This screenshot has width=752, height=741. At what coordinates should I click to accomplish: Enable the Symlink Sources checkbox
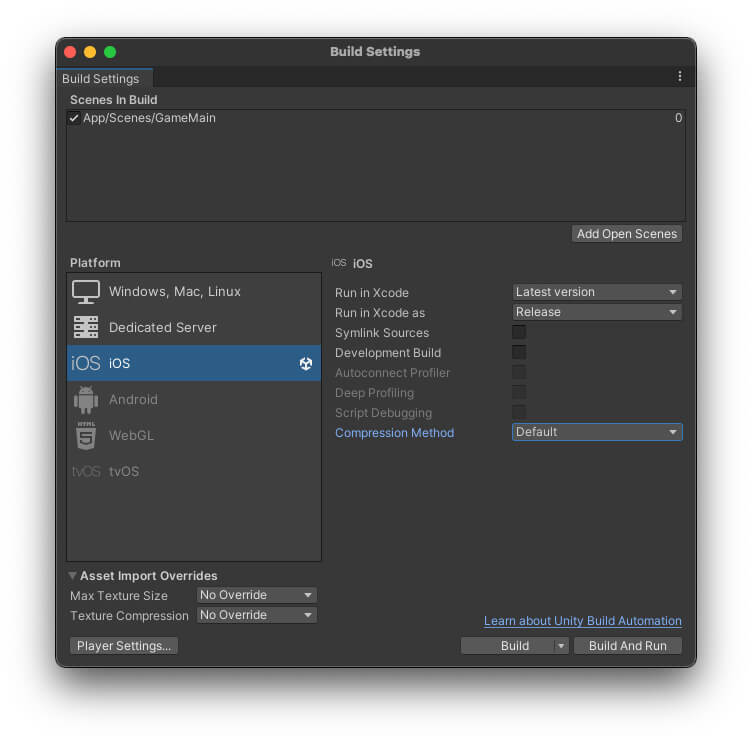pyautogui.click(x=519, y=332)
